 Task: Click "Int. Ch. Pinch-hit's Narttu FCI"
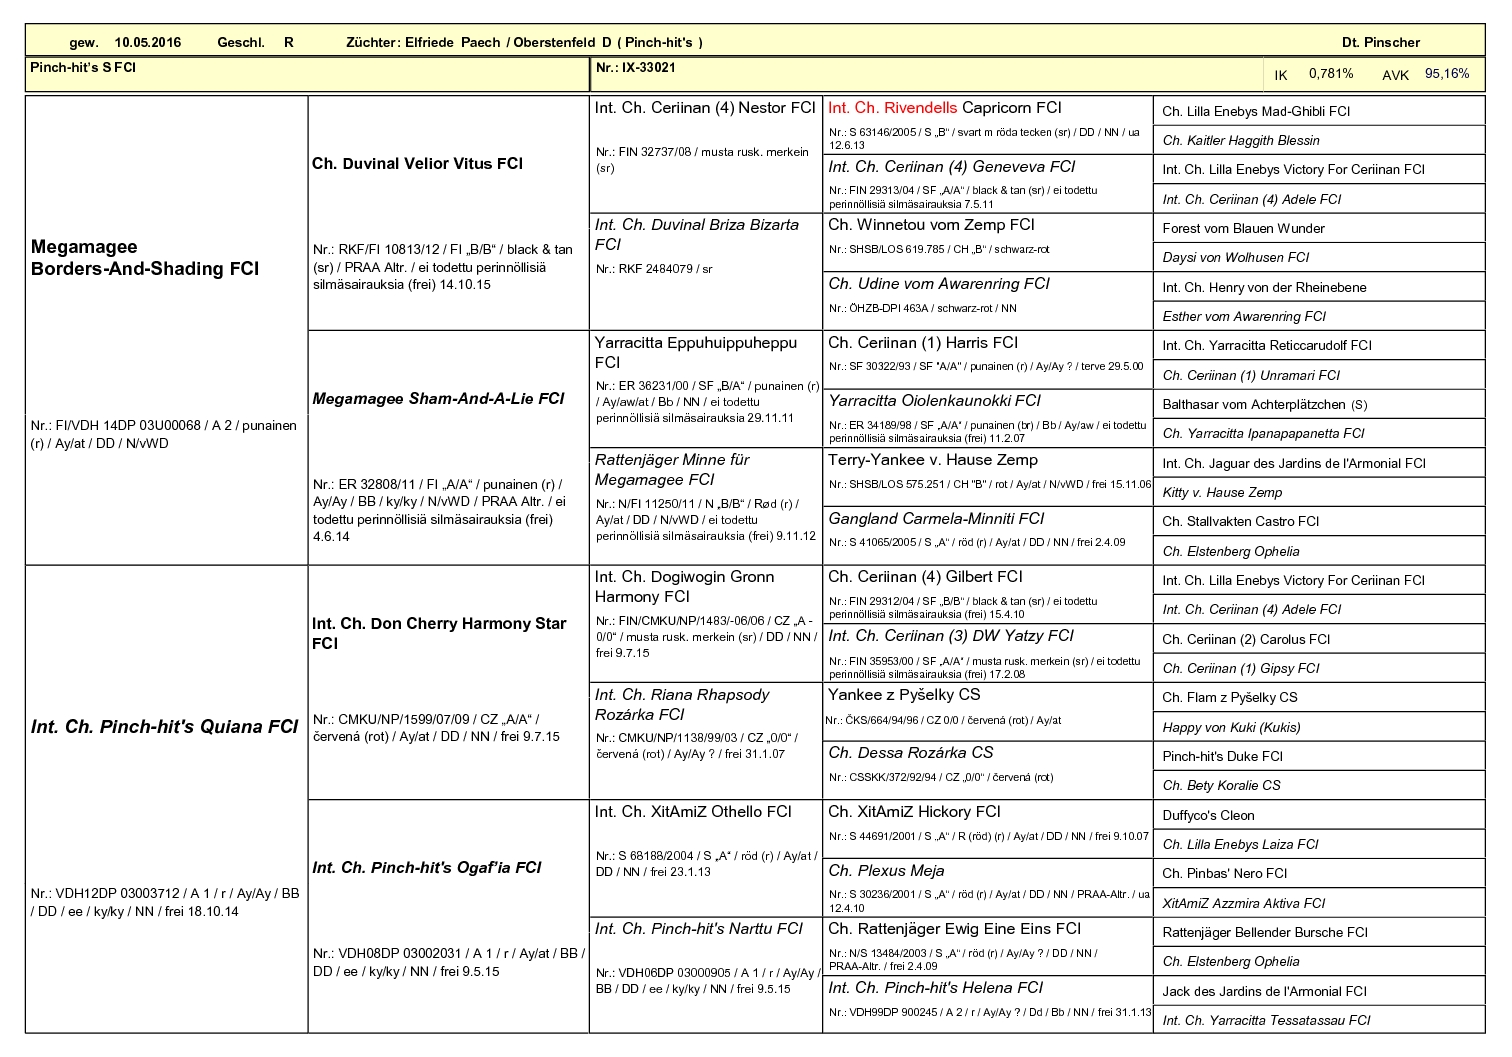tap(699, 929)
